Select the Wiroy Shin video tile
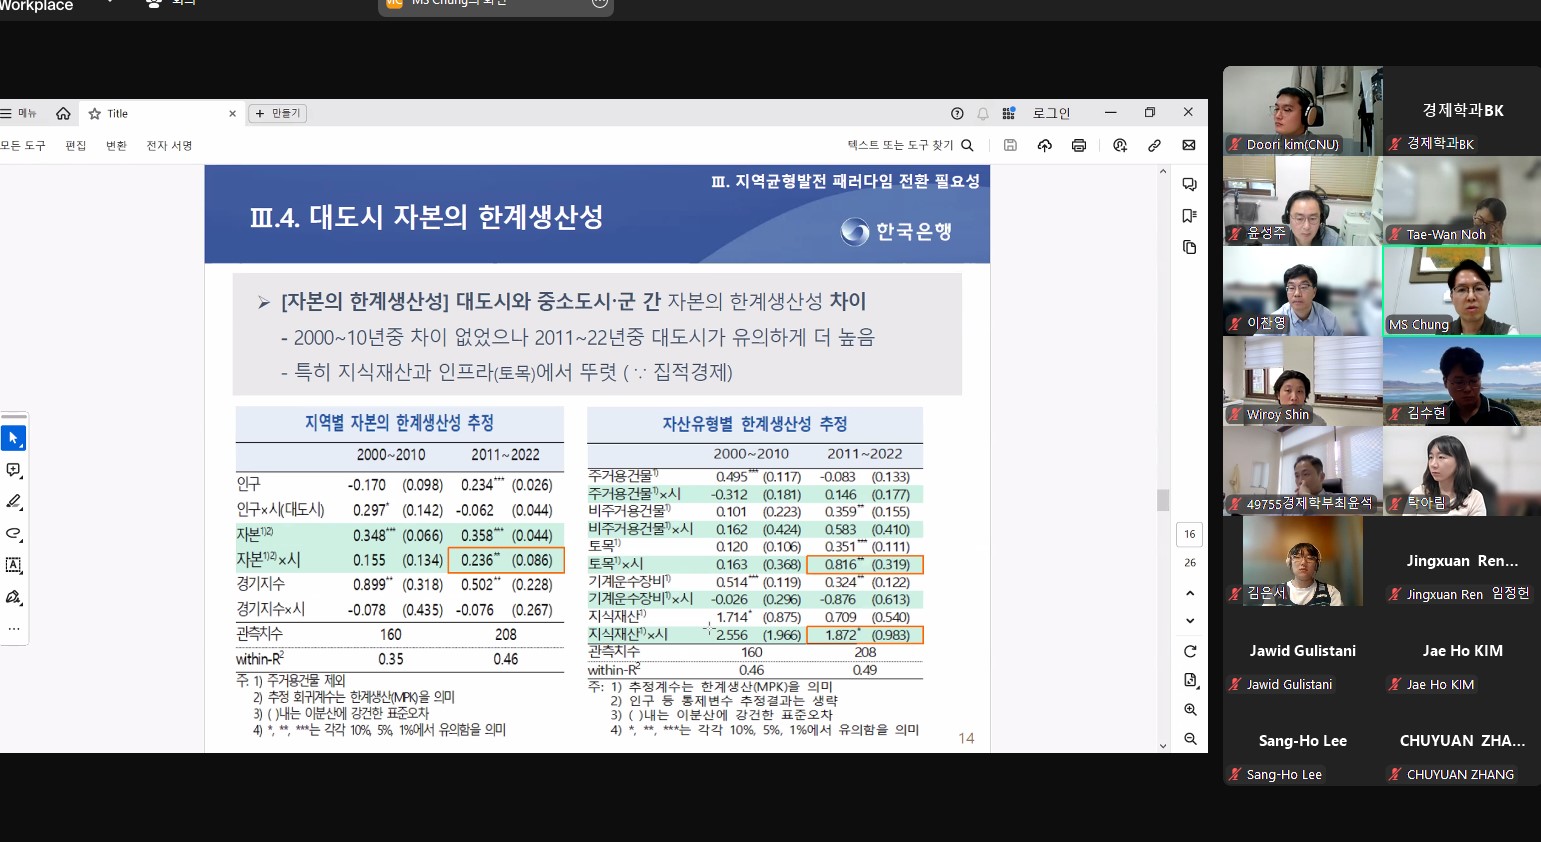Viewport: 1541px width, 842px height. click(1303, 381)
